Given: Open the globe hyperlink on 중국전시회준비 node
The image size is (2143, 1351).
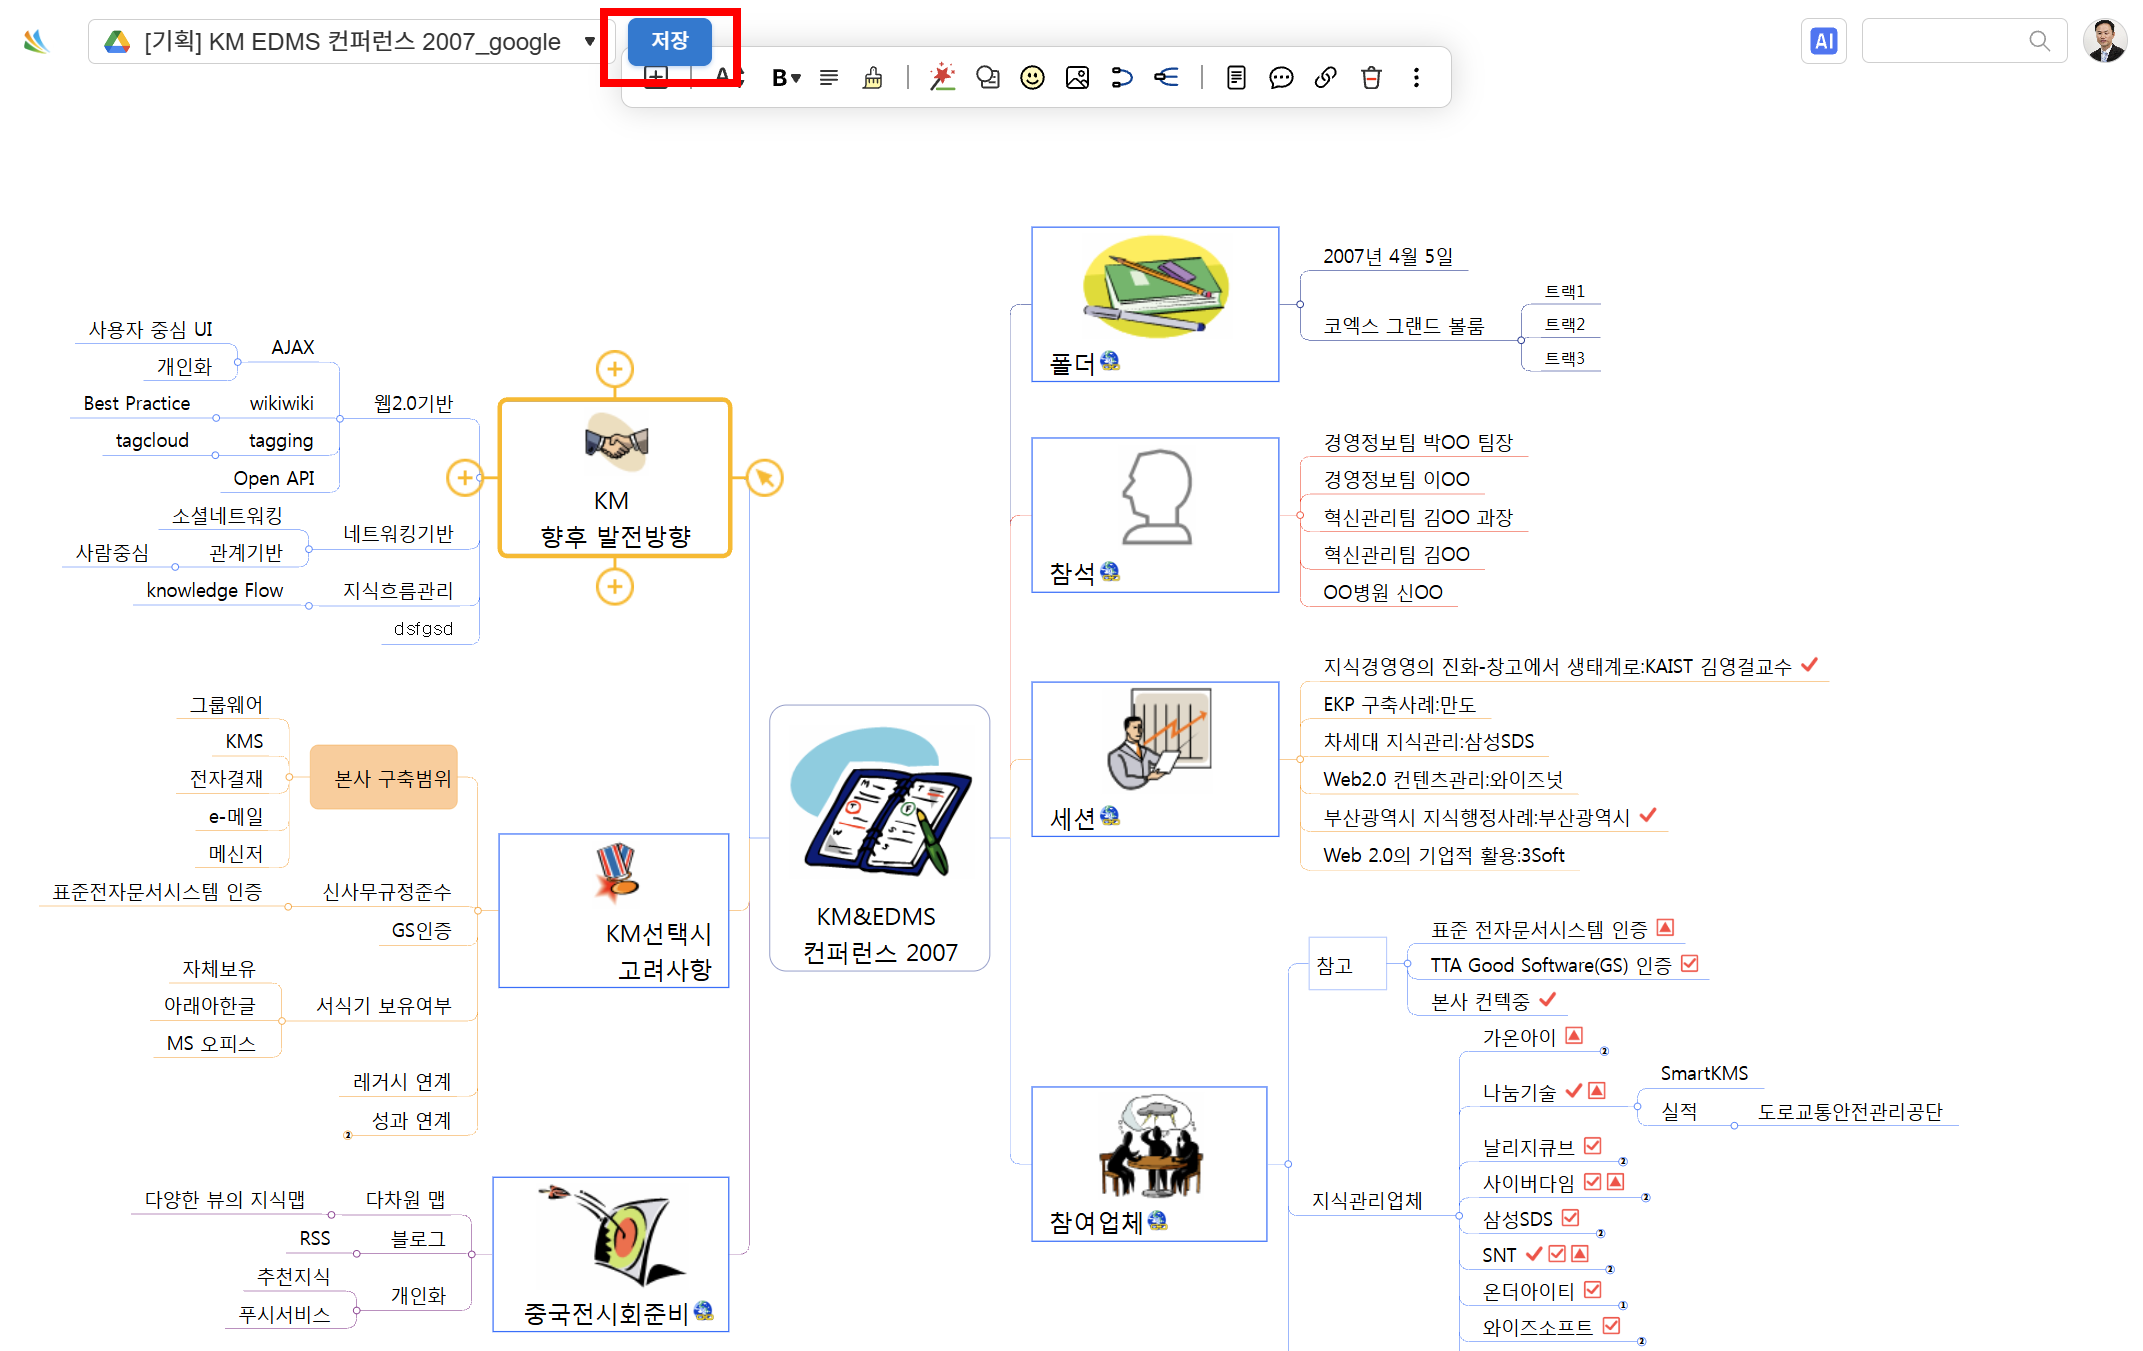Looking at the screenshot, I should pos(703,1310).
